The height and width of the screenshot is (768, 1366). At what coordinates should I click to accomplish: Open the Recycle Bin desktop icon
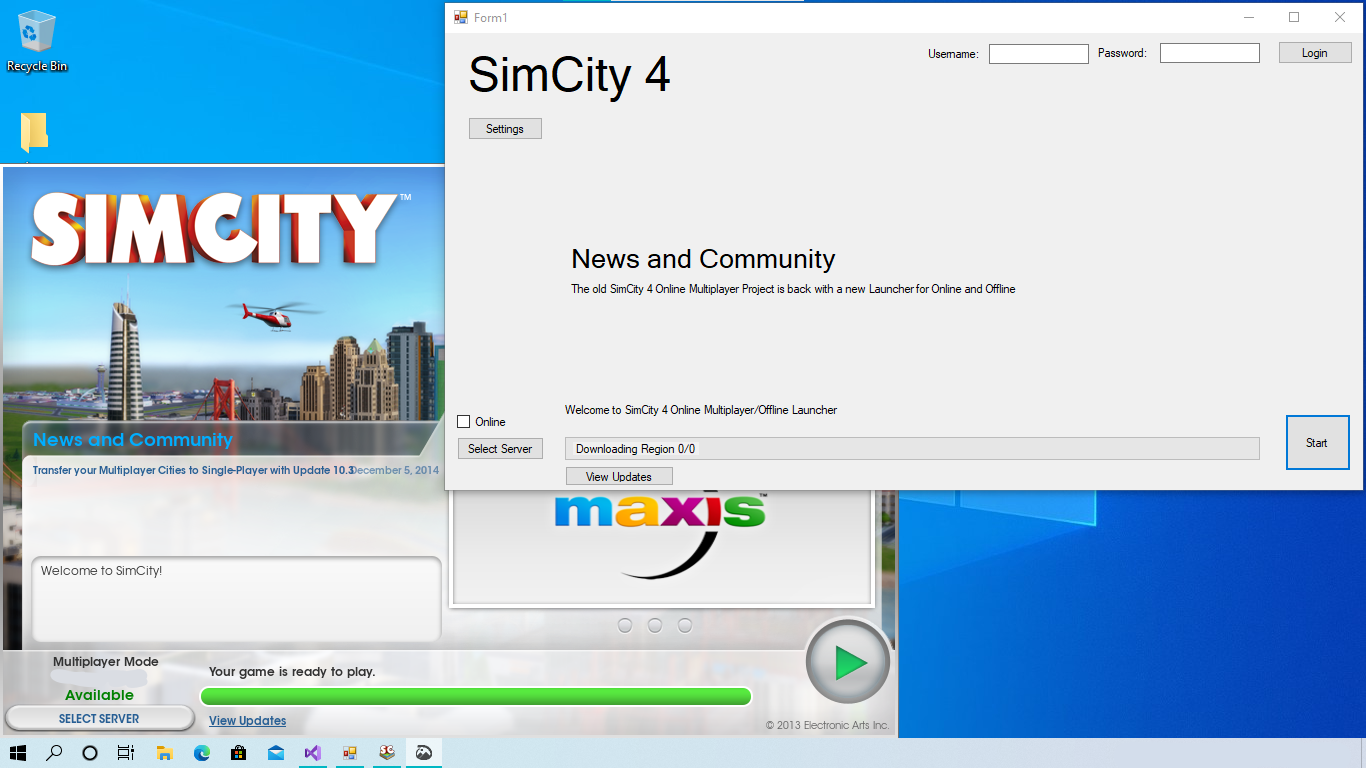37,42
